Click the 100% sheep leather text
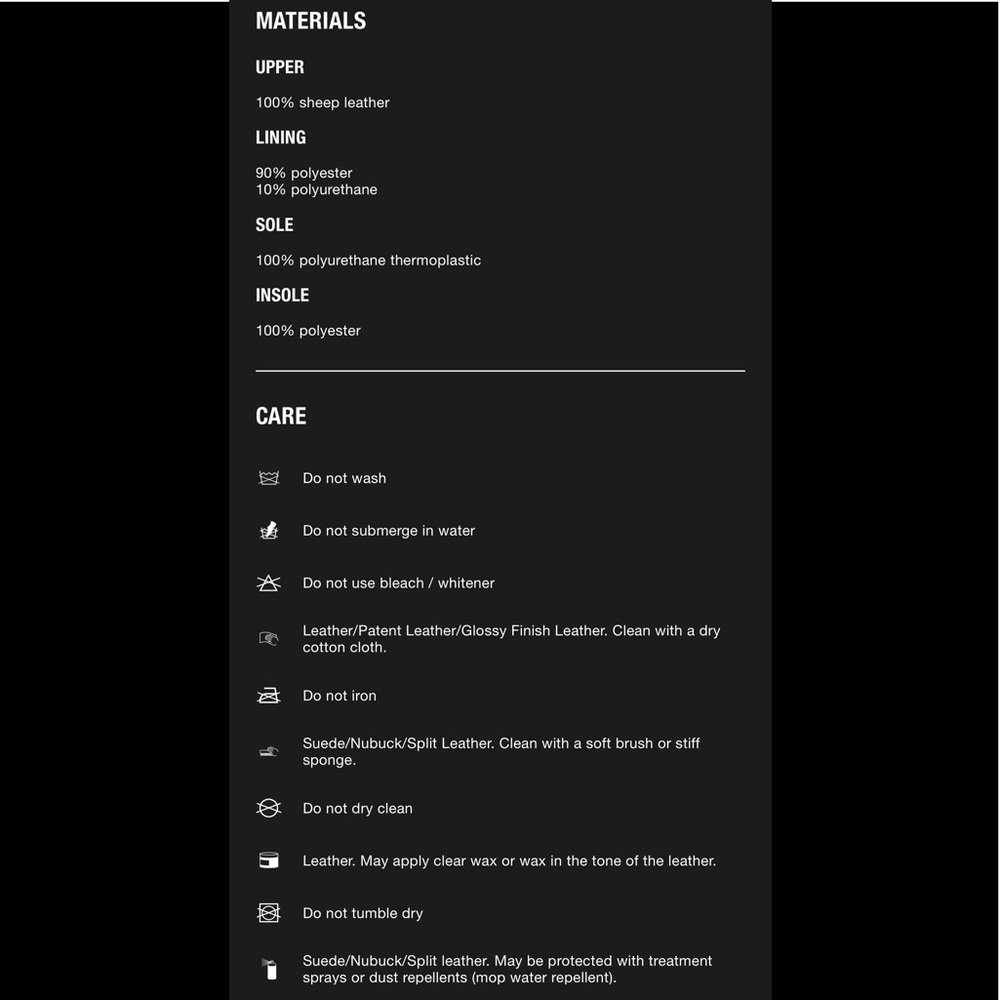This screenshot has width=1000, height=1000. pyautogui.click(x=322, y=103)
